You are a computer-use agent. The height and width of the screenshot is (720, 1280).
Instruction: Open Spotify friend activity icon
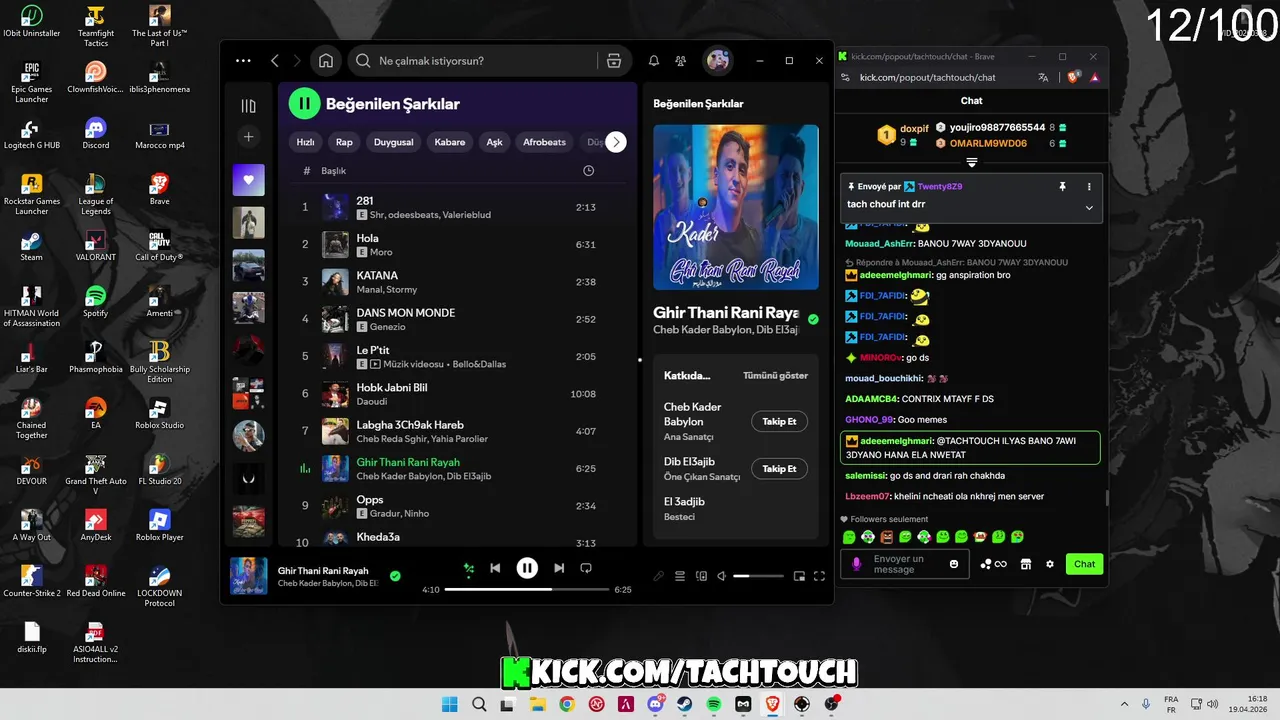coord(681,61)
